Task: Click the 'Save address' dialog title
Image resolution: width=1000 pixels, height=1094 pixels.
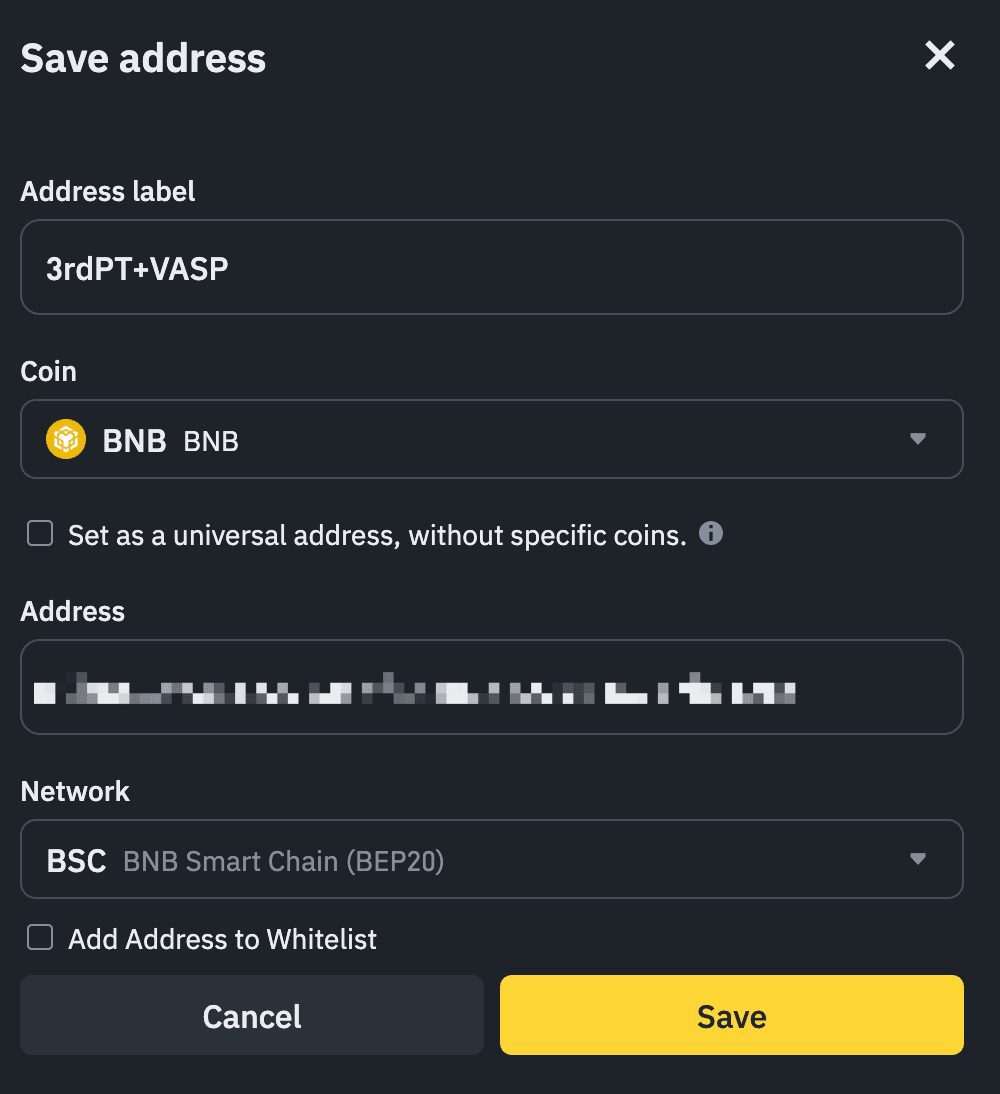Action: pyautogui.click(x=143, y=58)
